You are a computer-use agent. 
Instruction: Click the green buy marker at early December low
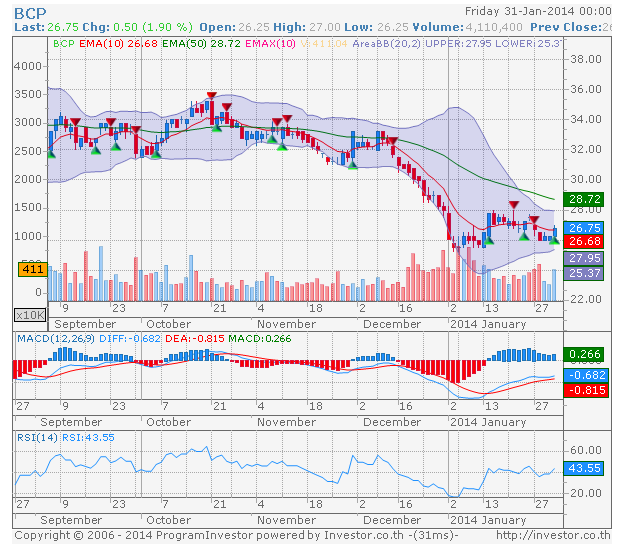pos(352,165)
